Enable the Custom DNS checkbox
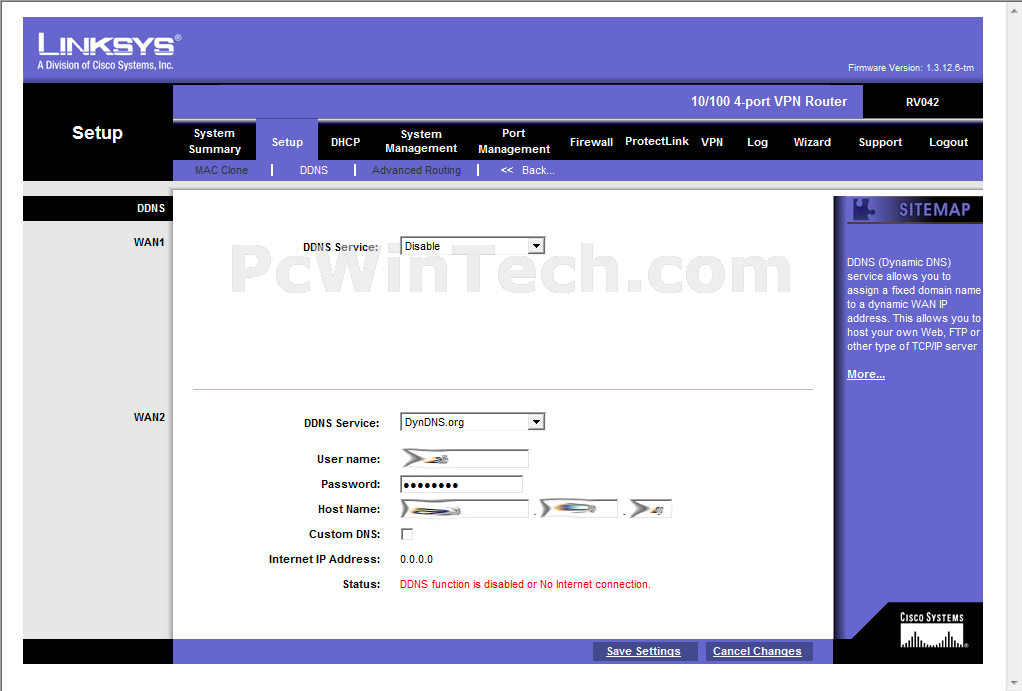Viewport: 1022px width, 691px height. pos(407,534)
